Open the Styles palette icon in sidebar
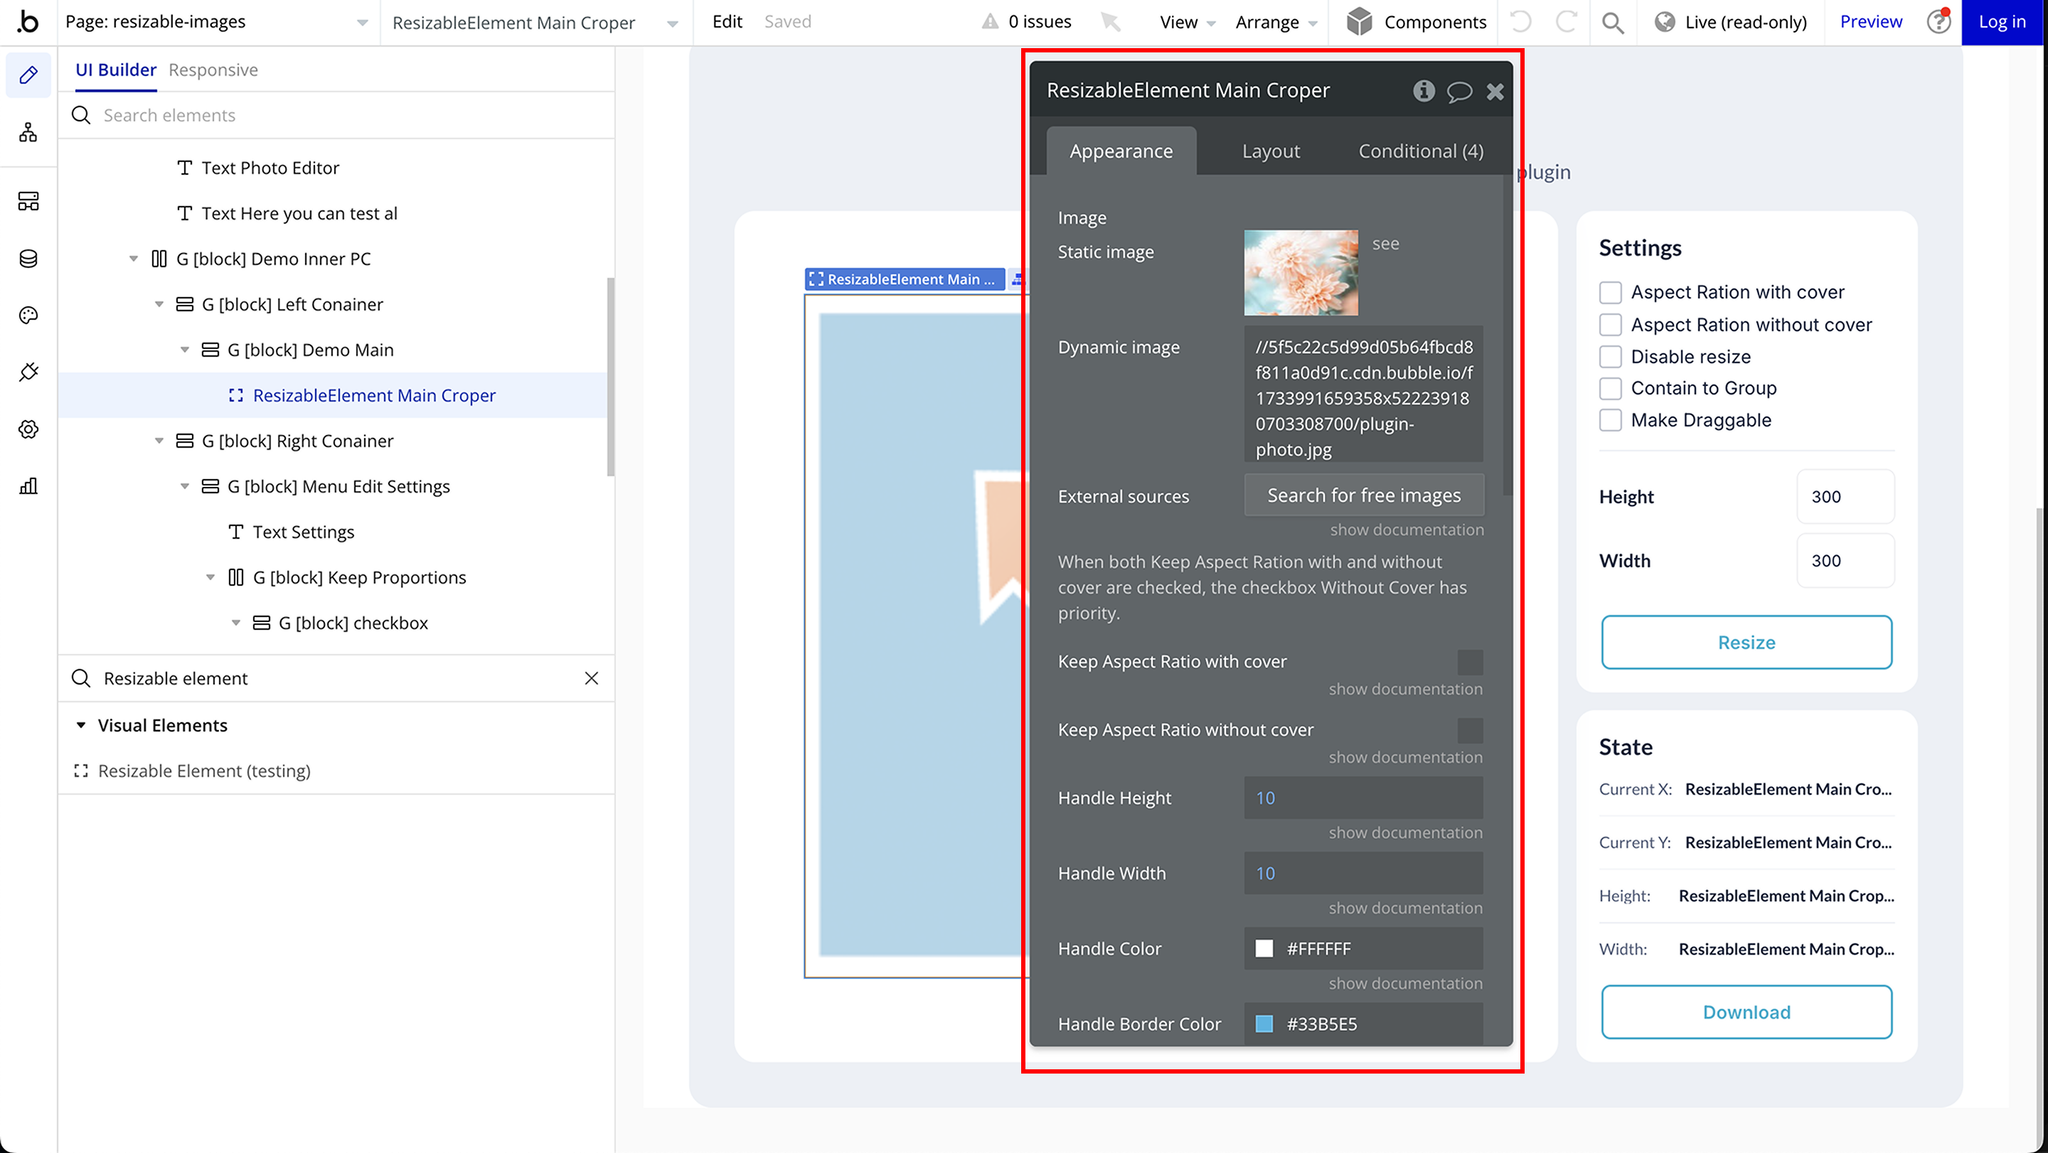This screenshot has width=2048, height=1153. (x=28, y=316)
